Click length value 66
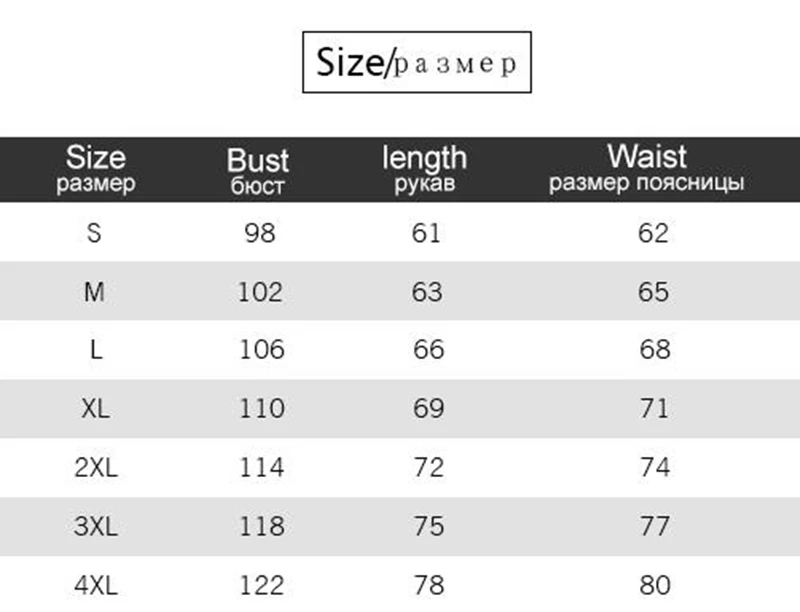Image resolution: width=800 pixels, height=612 pixels. 429,350
